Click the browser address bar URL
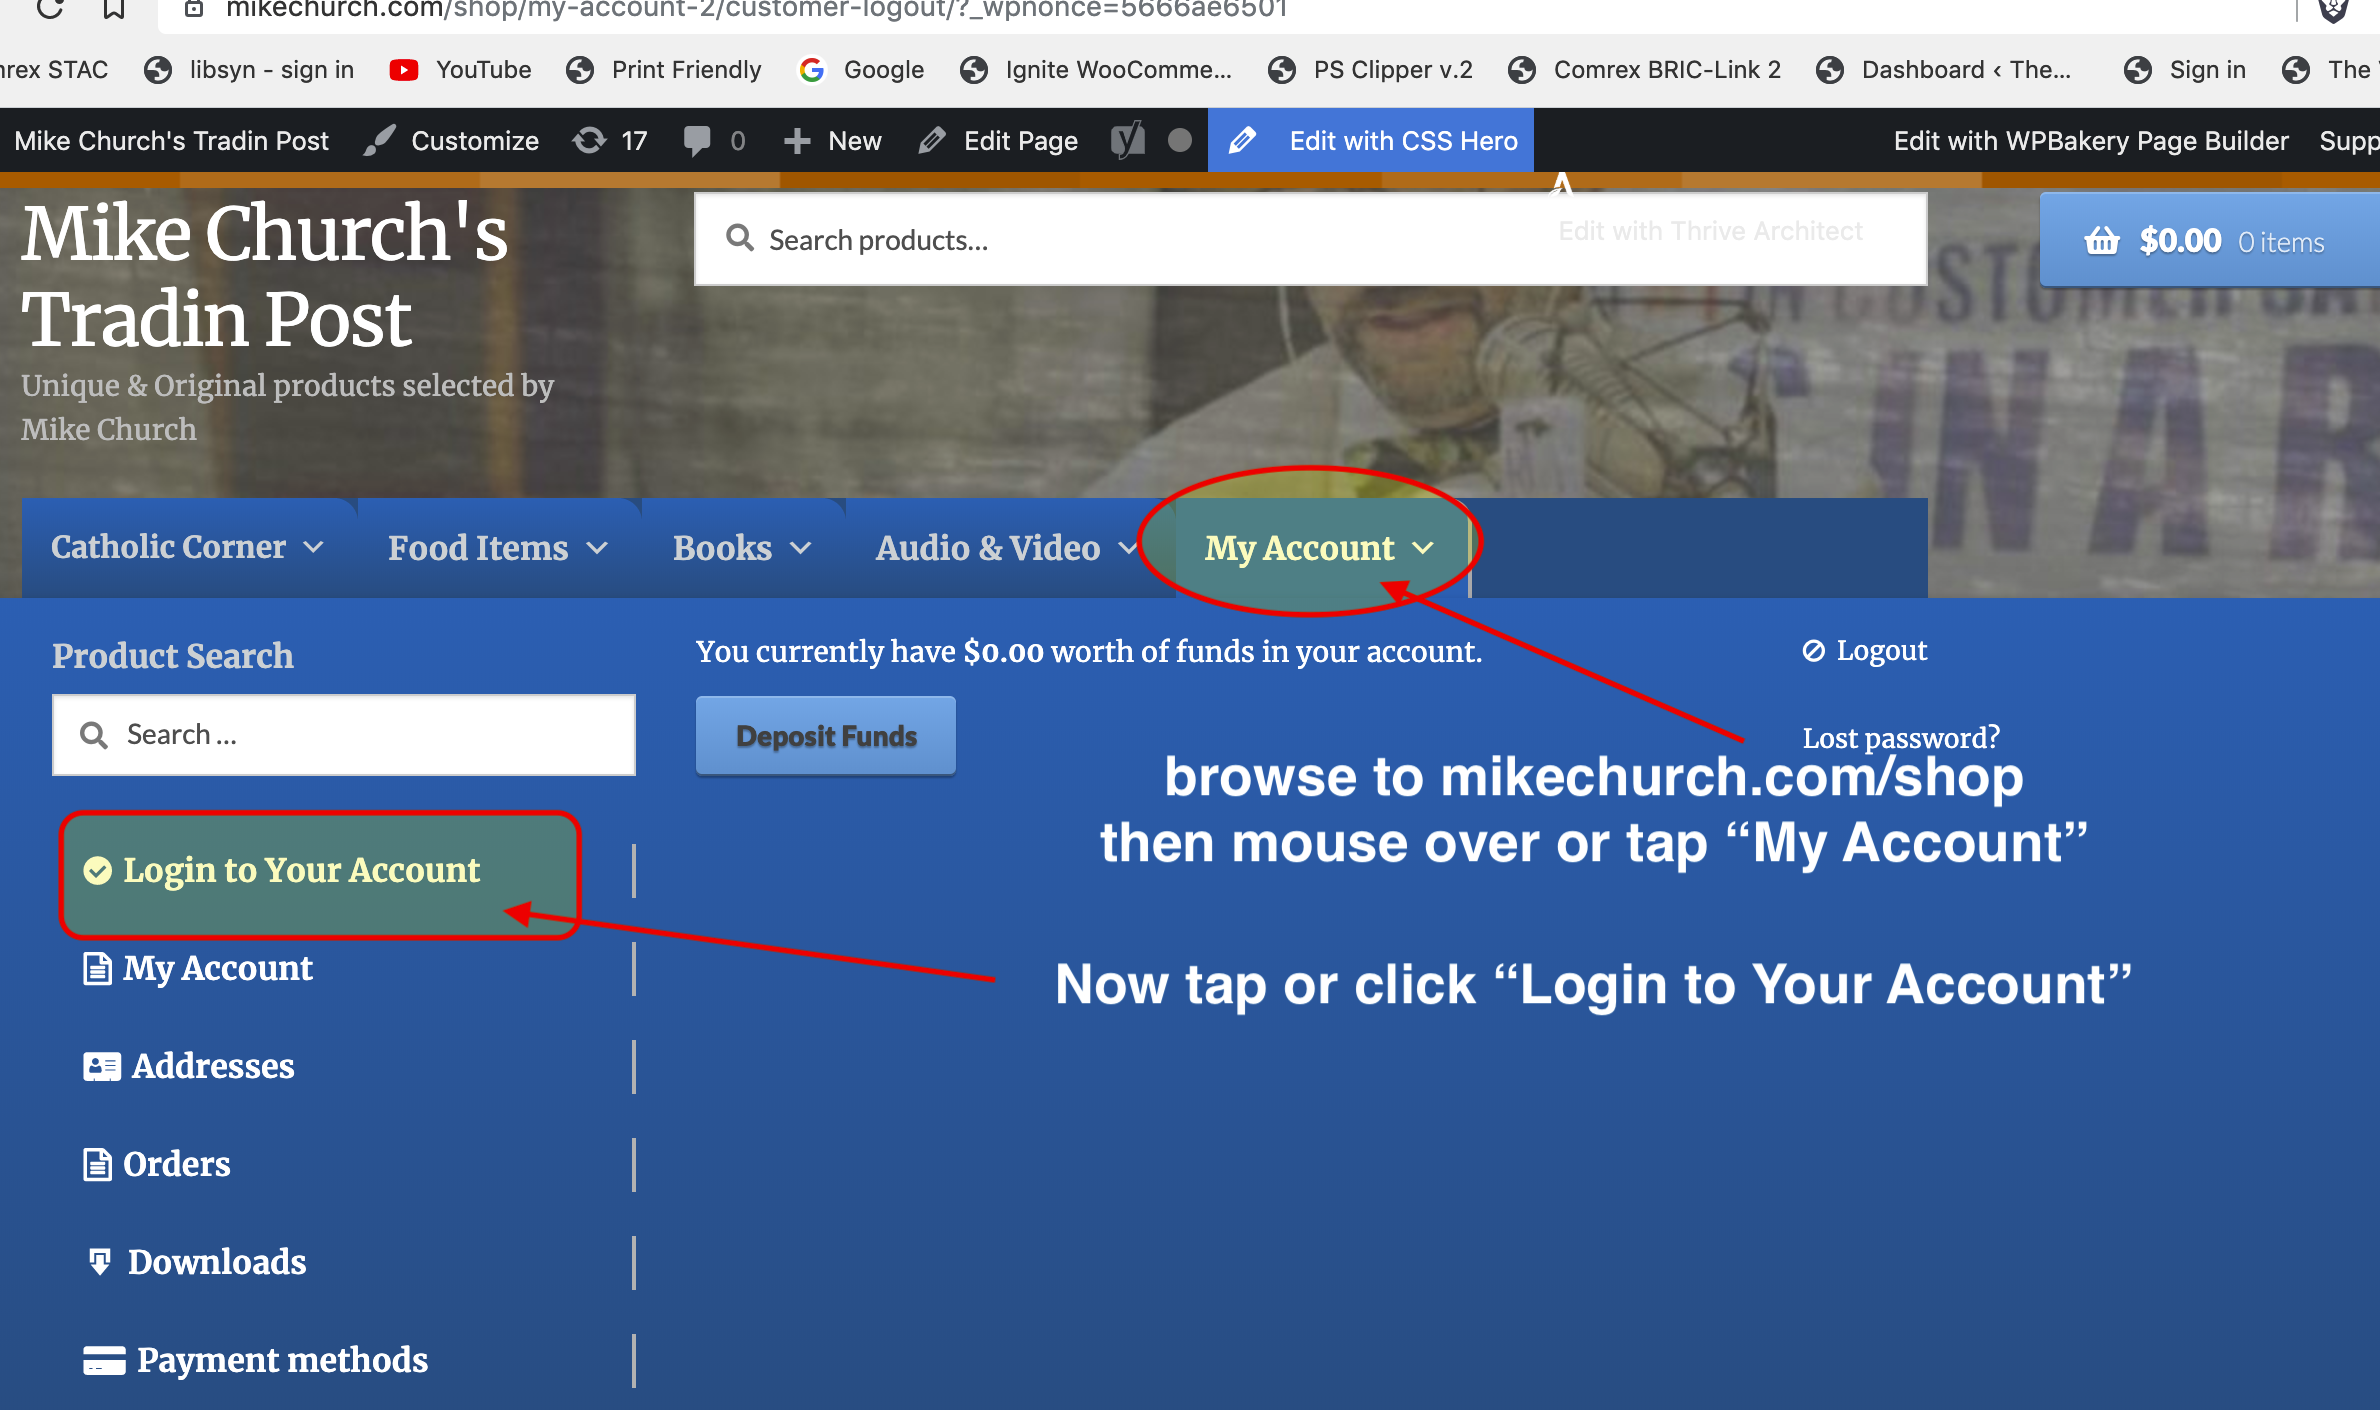The height and width of the screenshot is (1410, 2380). [756, 10]
